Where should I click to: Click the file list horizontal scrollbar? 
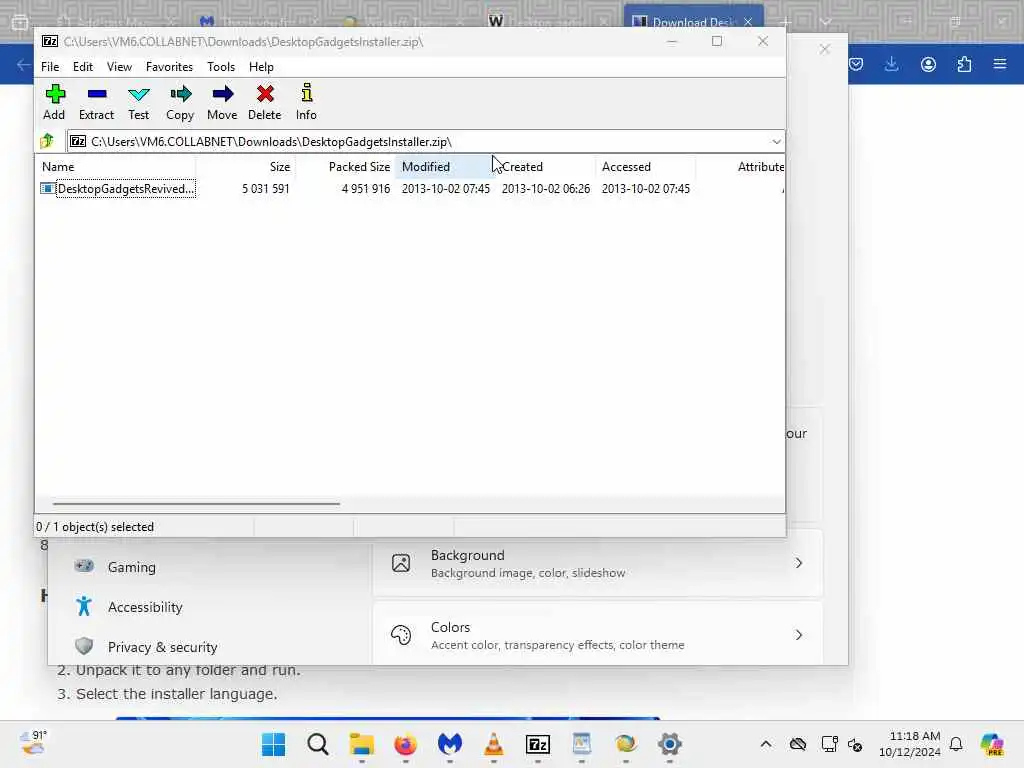196,504
